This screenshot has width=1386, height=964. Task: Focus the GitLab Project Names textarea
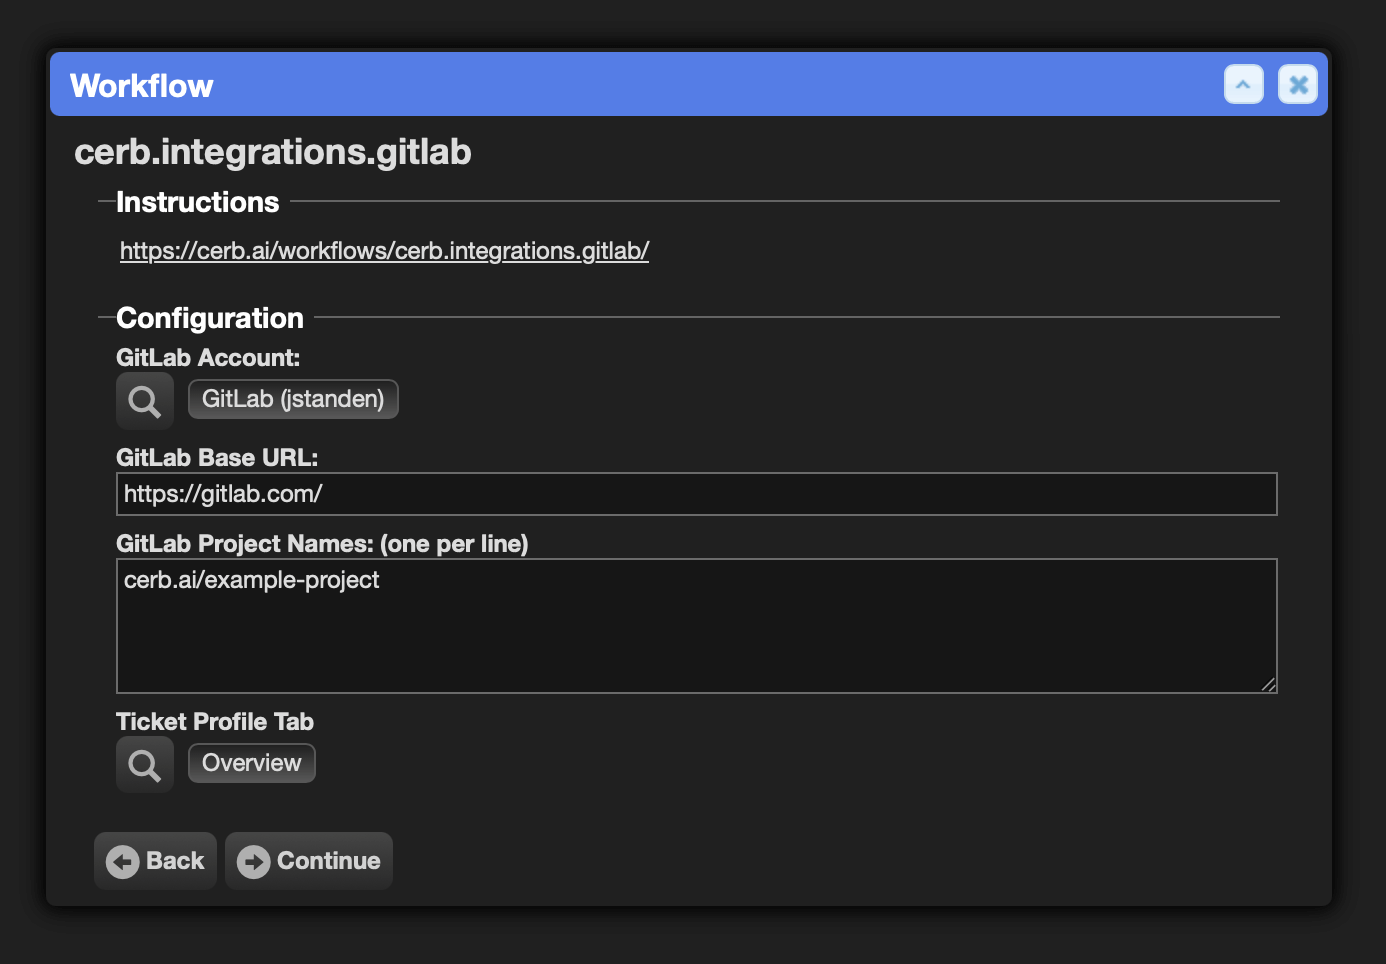pos(697,626)
